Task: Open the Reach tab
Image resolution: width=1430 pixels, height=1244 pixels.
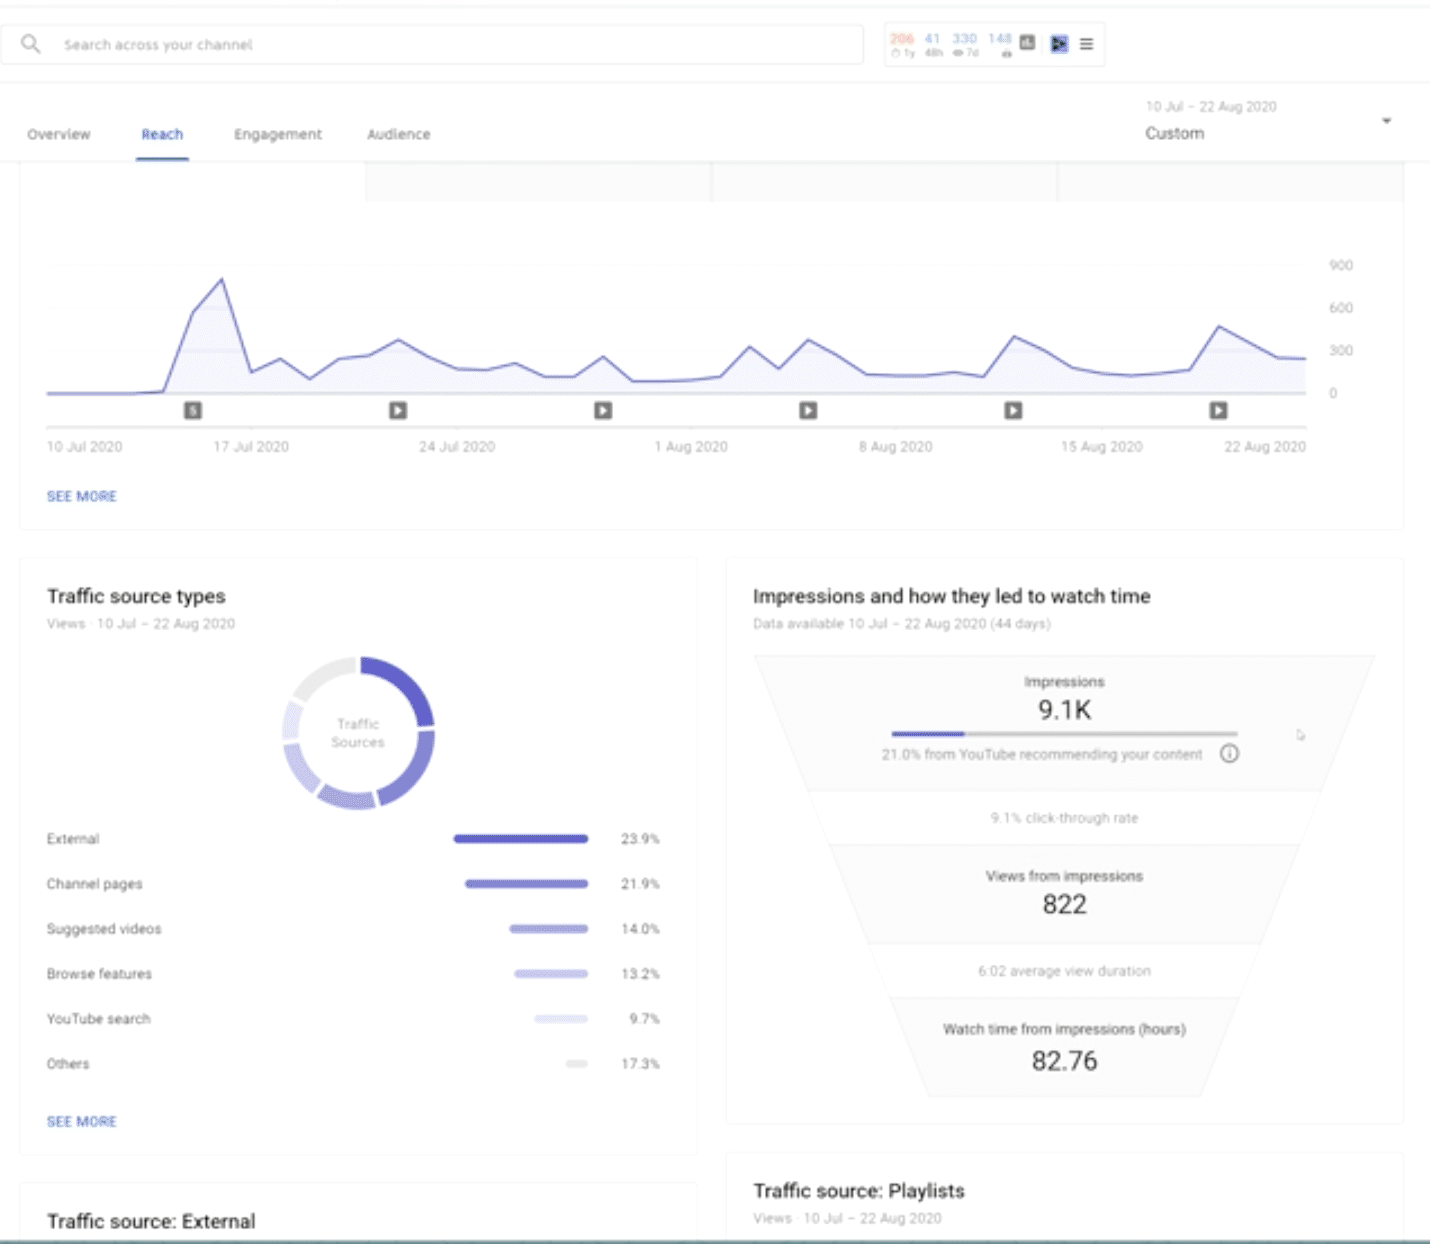Action: [162, 134]
